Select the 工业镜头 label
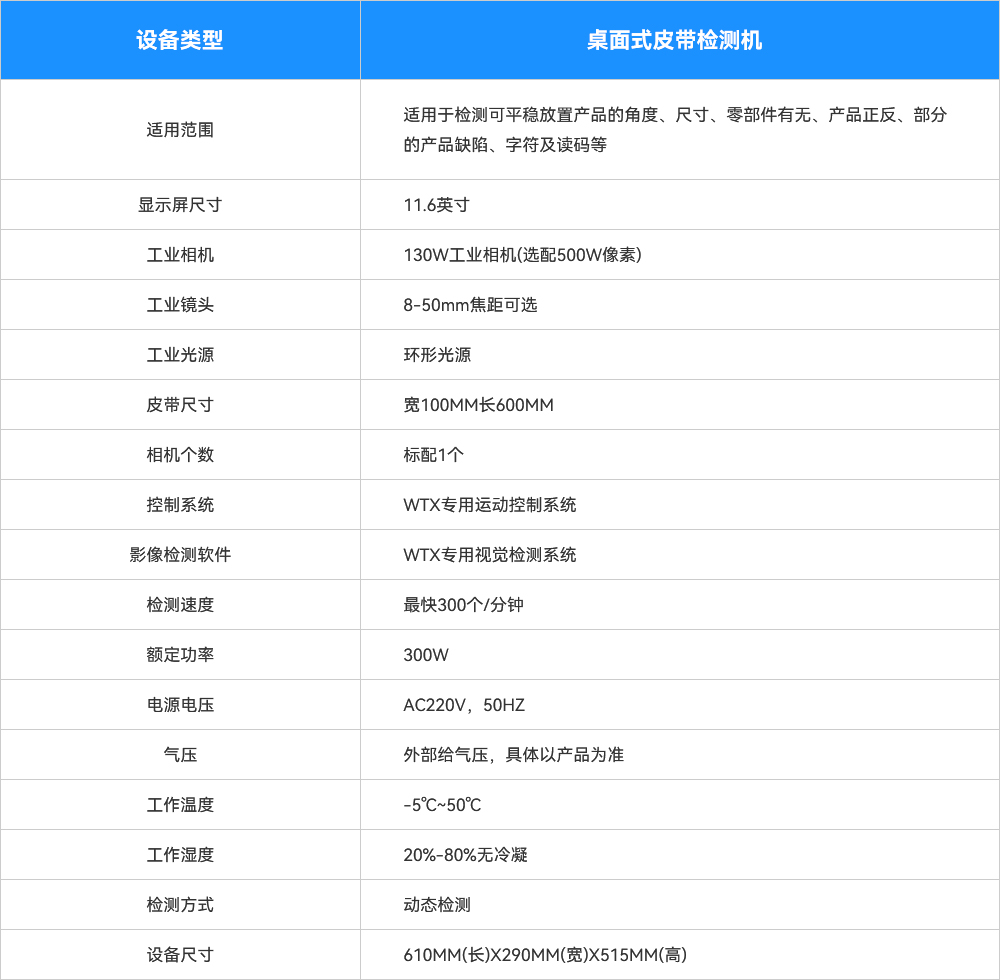This screenshot has width=1000, height=980. pyautogui.click(x=180, y=305)
